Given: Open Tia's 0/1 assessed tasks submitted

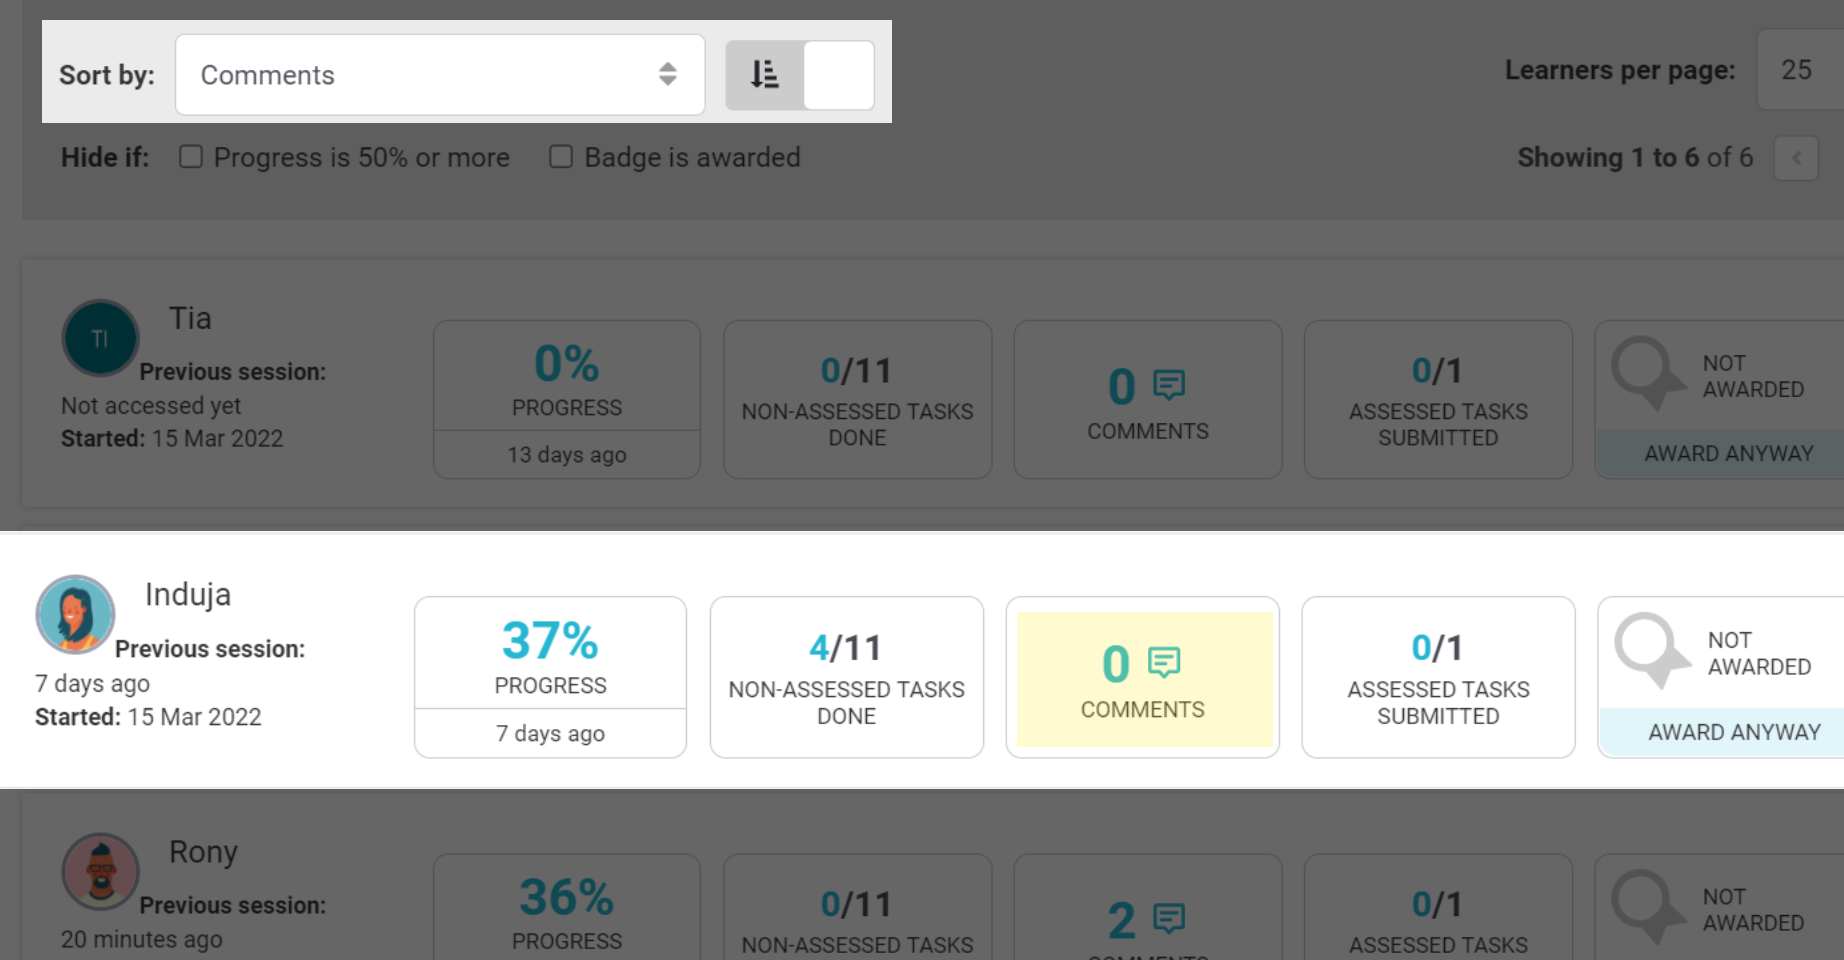Looking at the screenshot, I should [1438, 400].
